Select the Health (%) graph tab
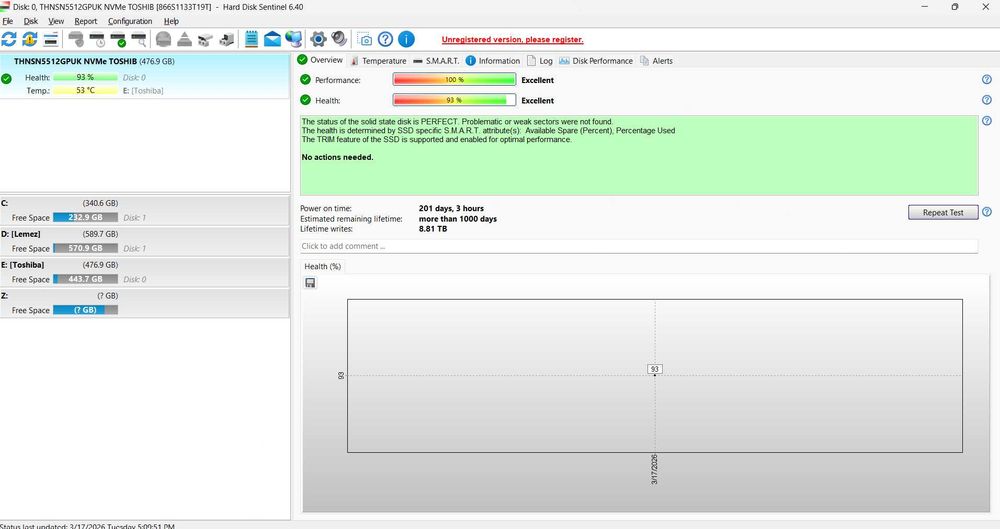This screenshot has width=1000, height=529. pos(323,266)
